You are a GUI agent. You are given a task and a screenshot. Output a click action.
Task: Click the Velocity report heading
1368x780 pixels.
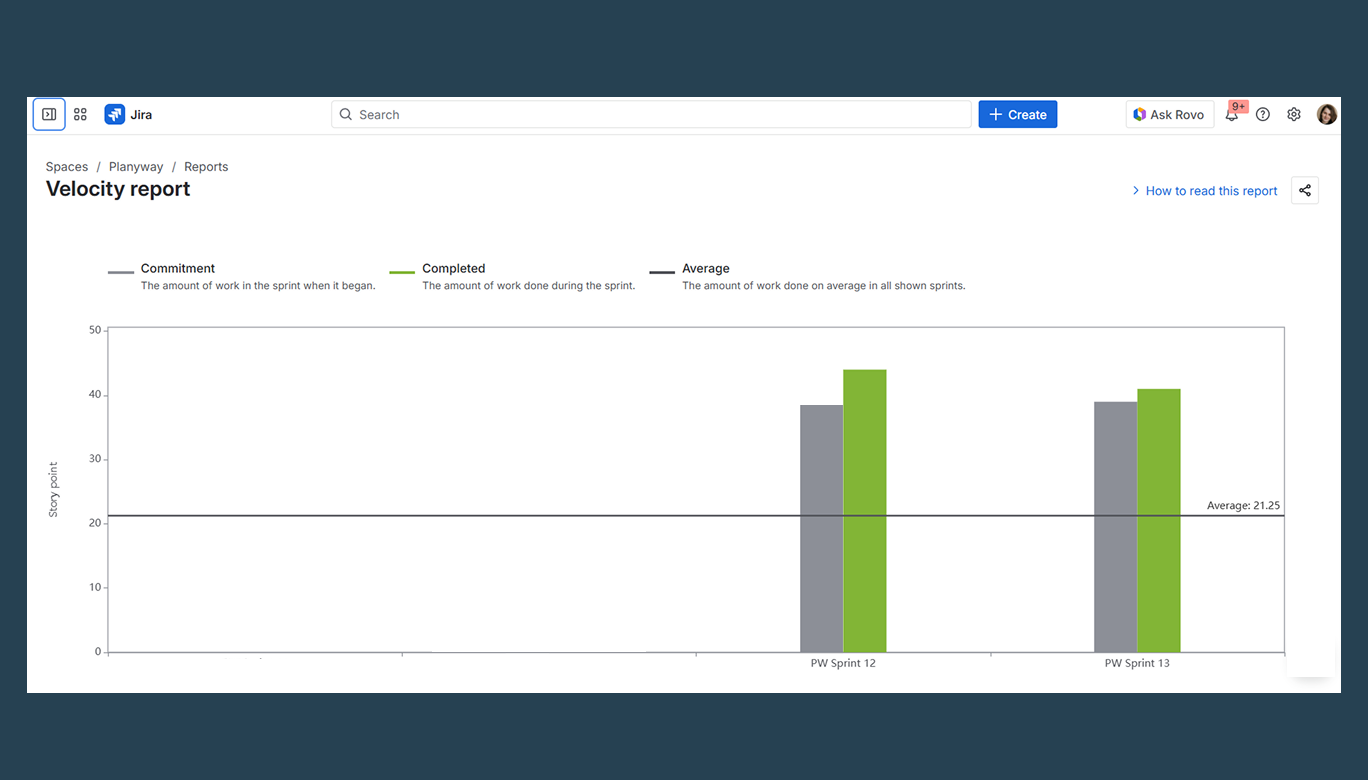(x=118, y=189)
